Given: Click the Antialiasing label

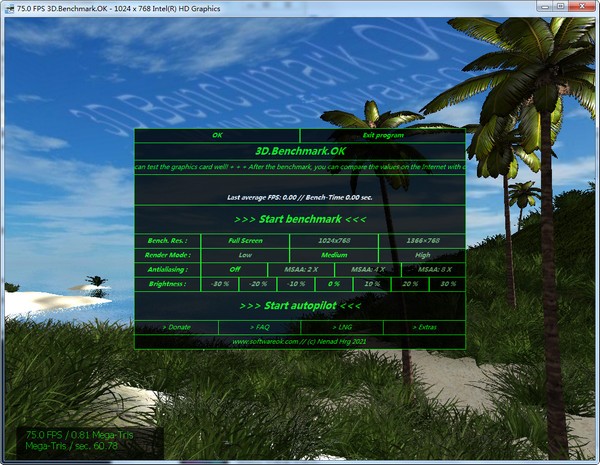Looking at the screenshot, I should point(167,269).
